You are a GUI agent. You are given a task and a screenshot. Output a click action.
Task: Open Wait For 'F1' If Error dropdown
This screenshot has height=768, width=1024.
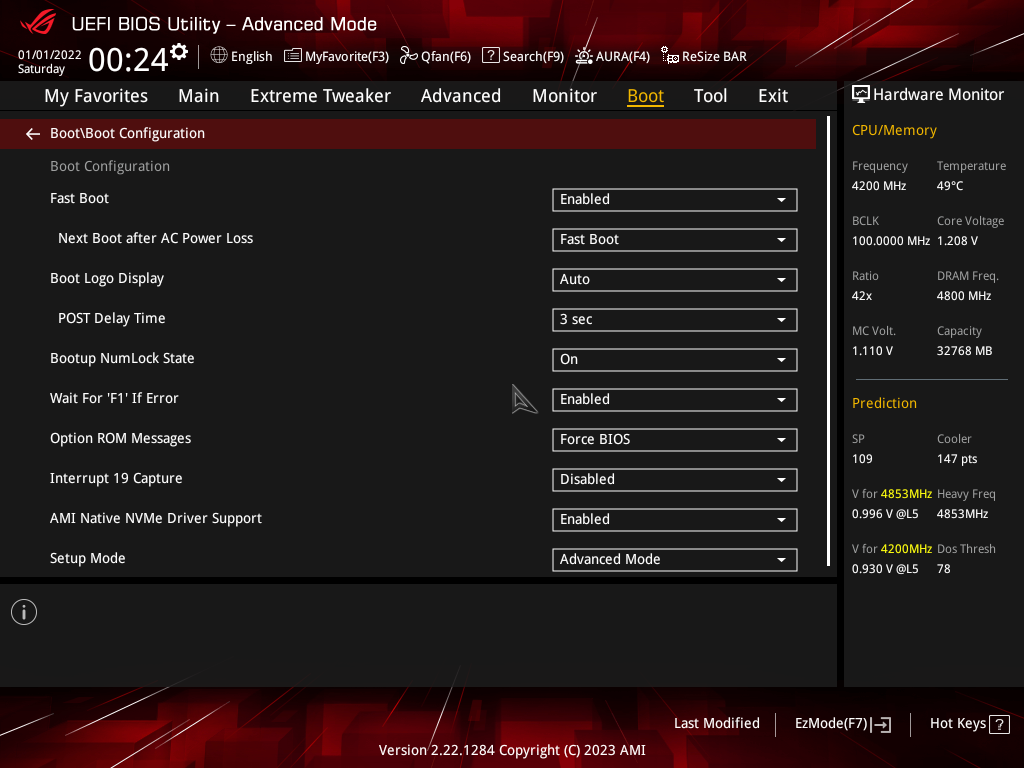point(675,400)
